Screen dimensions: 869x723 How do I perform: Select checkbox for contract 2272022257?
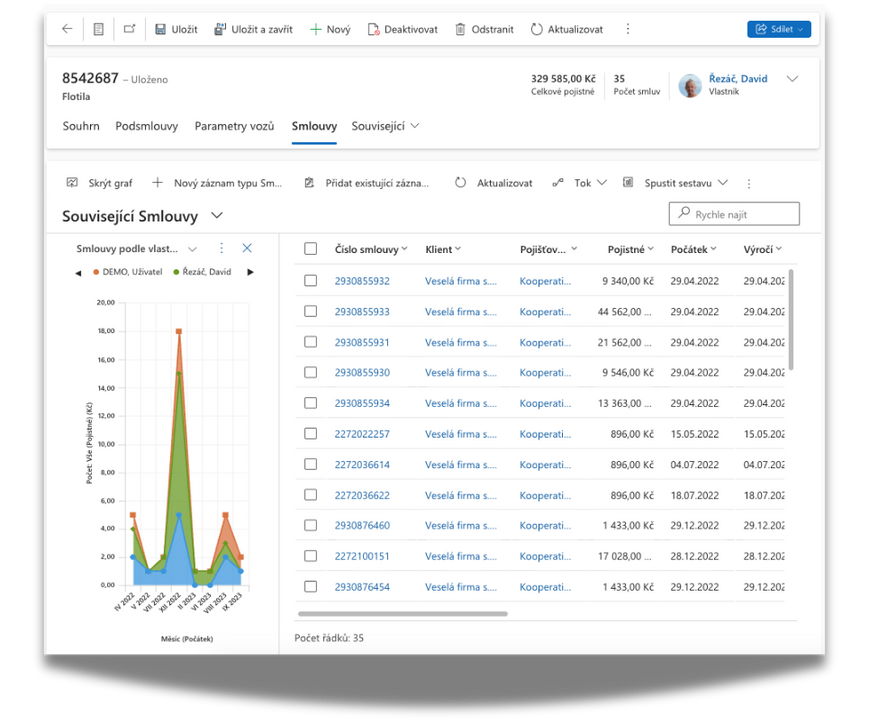[x=311, y=434]
